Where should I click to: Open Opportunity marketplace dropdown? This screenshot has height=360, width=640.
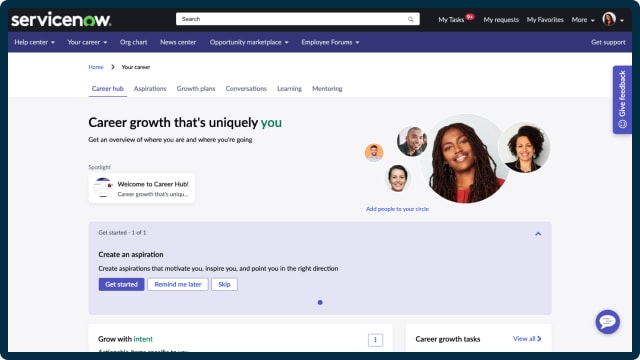(249, 42)
